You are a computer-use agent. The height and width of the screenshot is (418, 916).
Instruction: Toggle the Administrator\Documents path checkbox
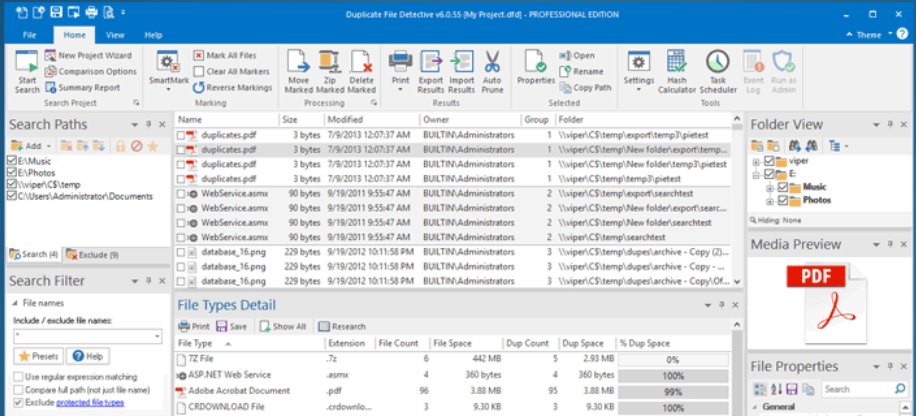click(x=12, y=197)
